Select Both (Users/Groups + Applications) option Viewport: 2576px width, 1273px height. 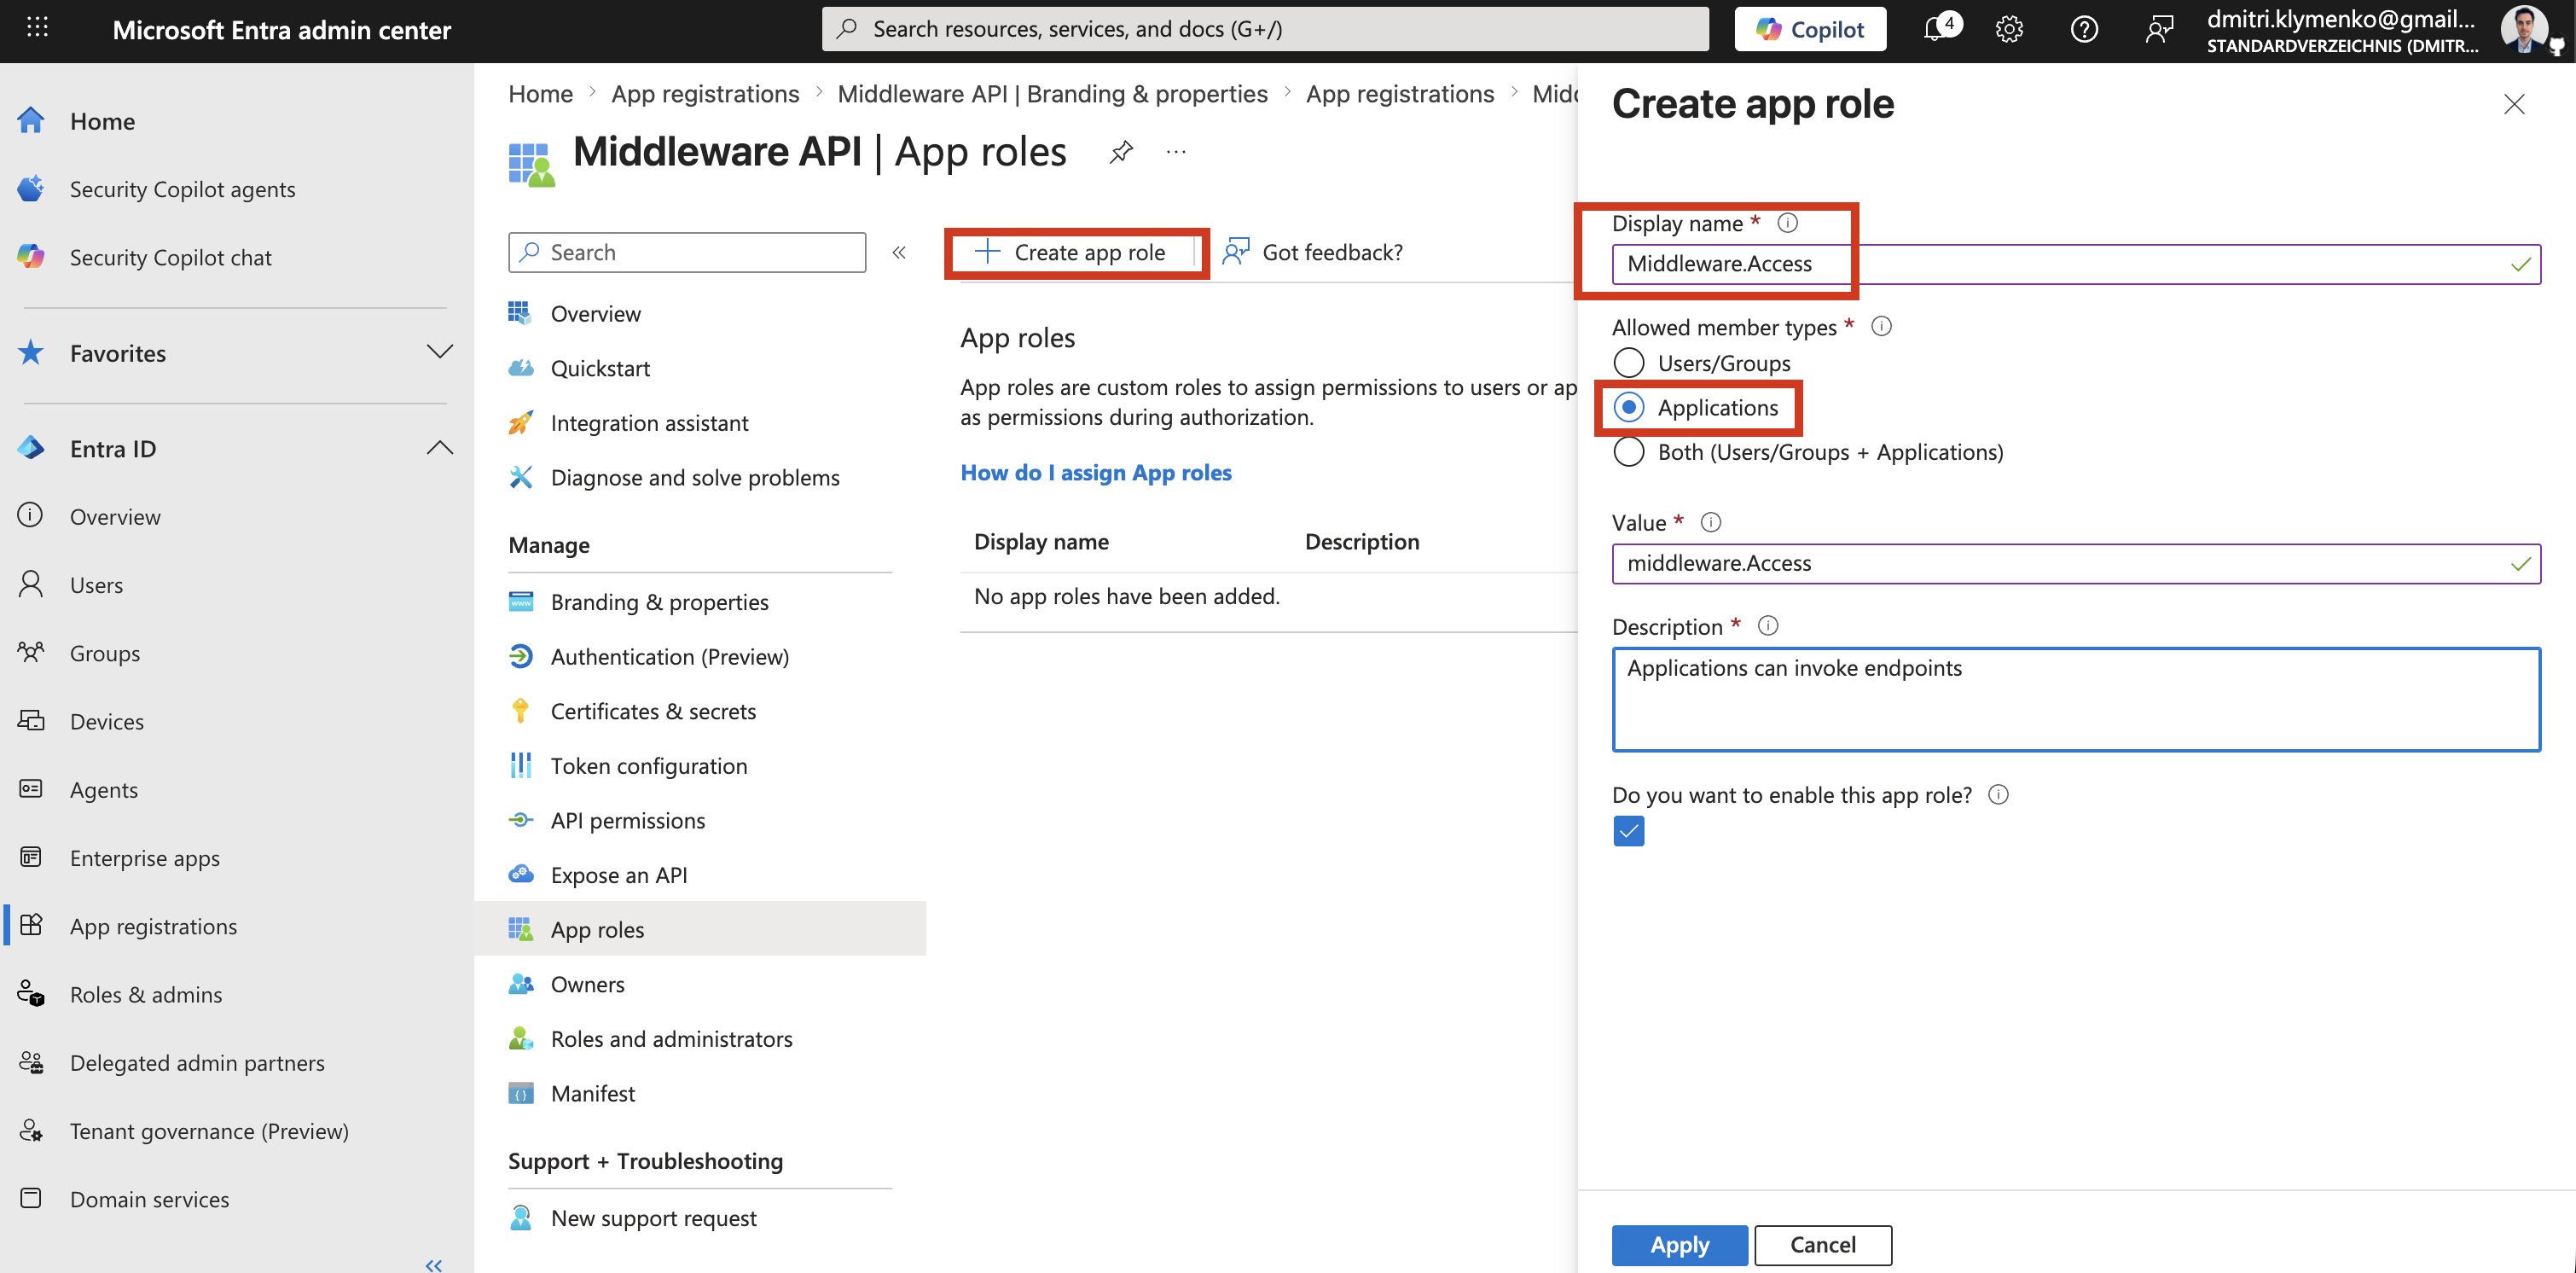pyautogui.click(x=1628, y=451)
